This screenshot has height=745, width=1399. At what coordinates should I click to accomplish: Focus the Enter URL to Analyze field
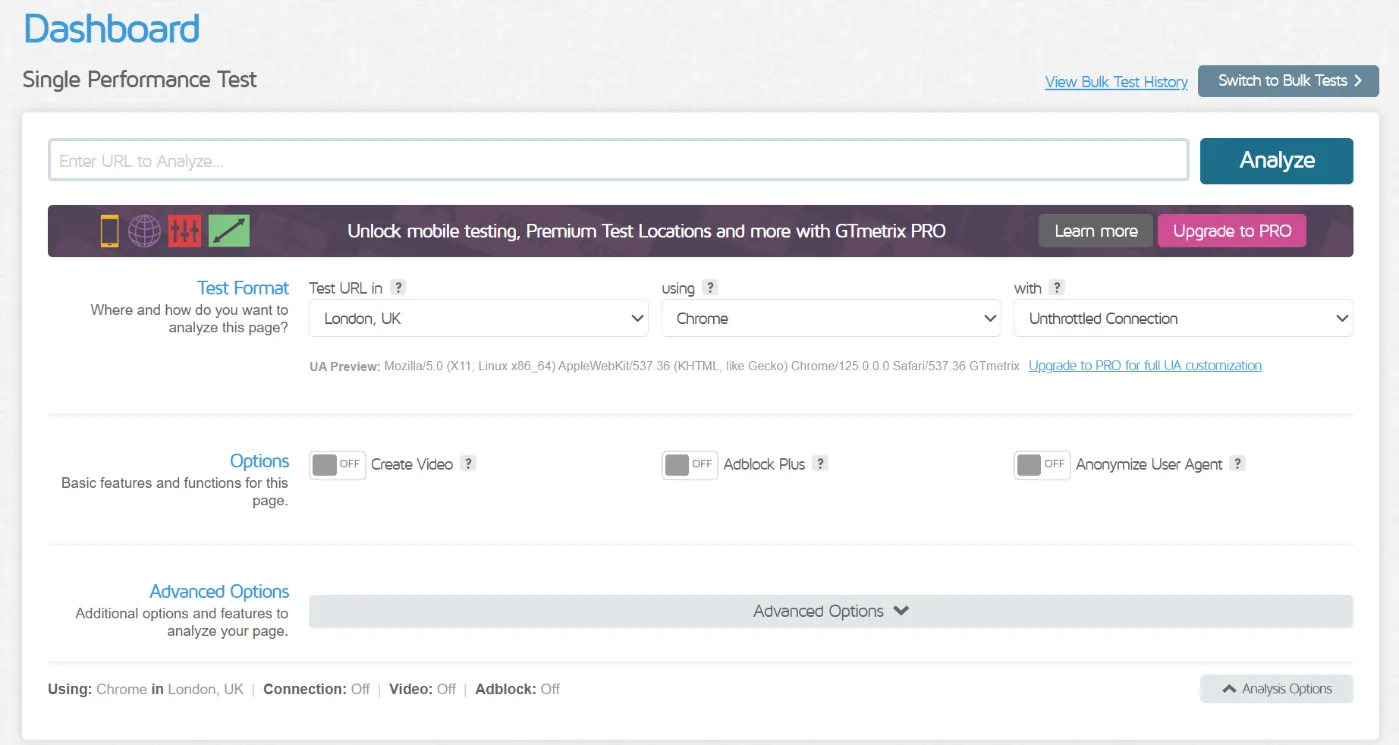pyautogui.click(x=618, y=161)
